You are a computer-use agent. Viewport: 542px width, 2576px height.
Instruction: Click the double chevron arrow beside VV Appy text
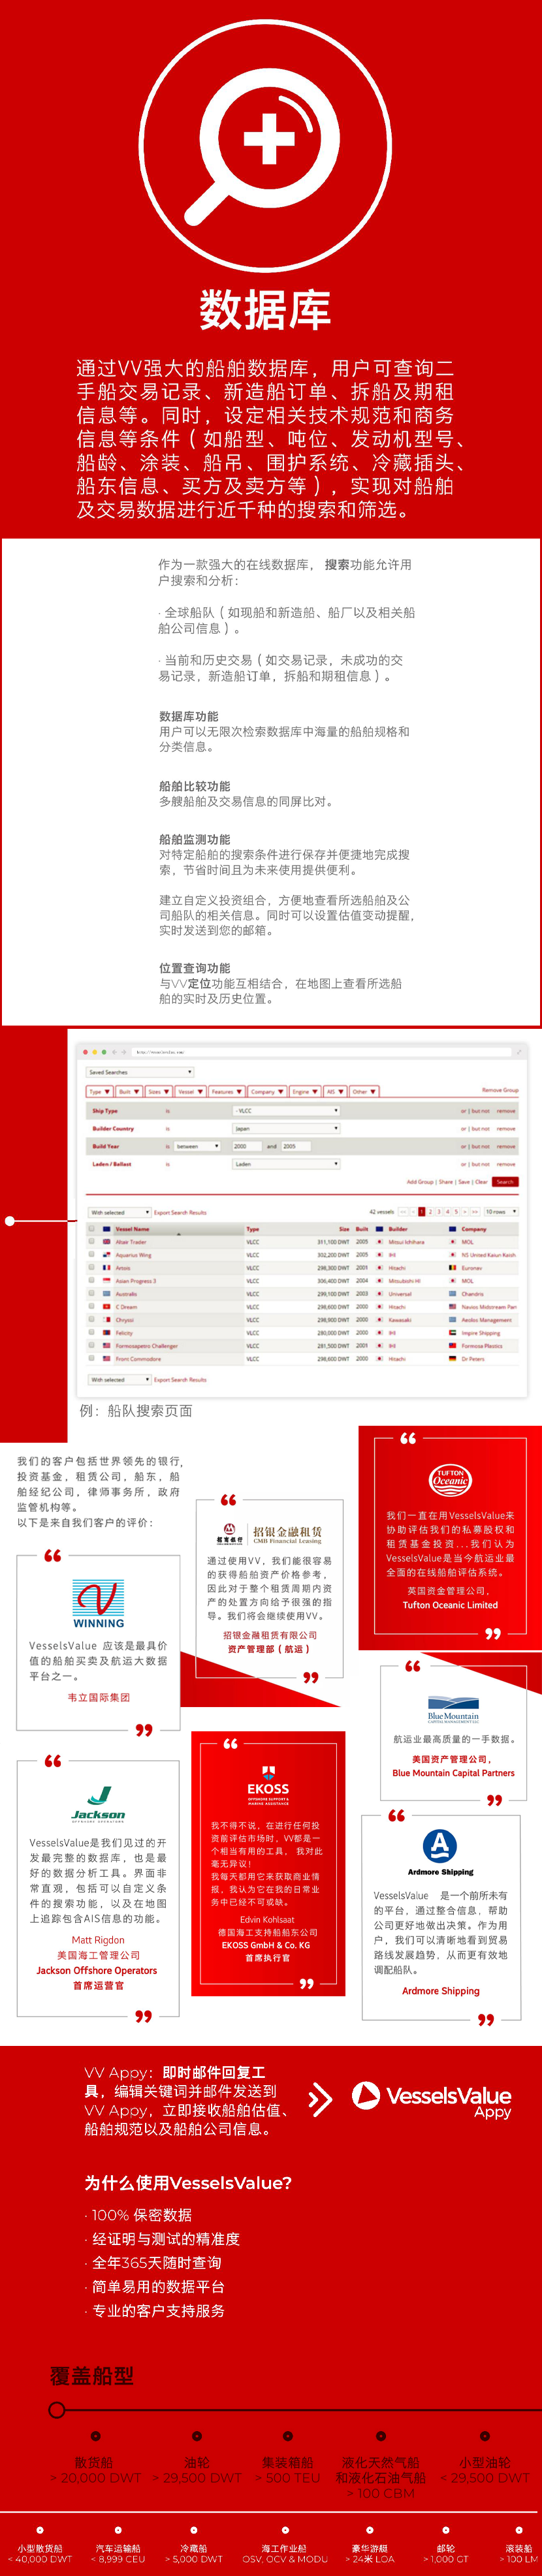click(319, 2099)
